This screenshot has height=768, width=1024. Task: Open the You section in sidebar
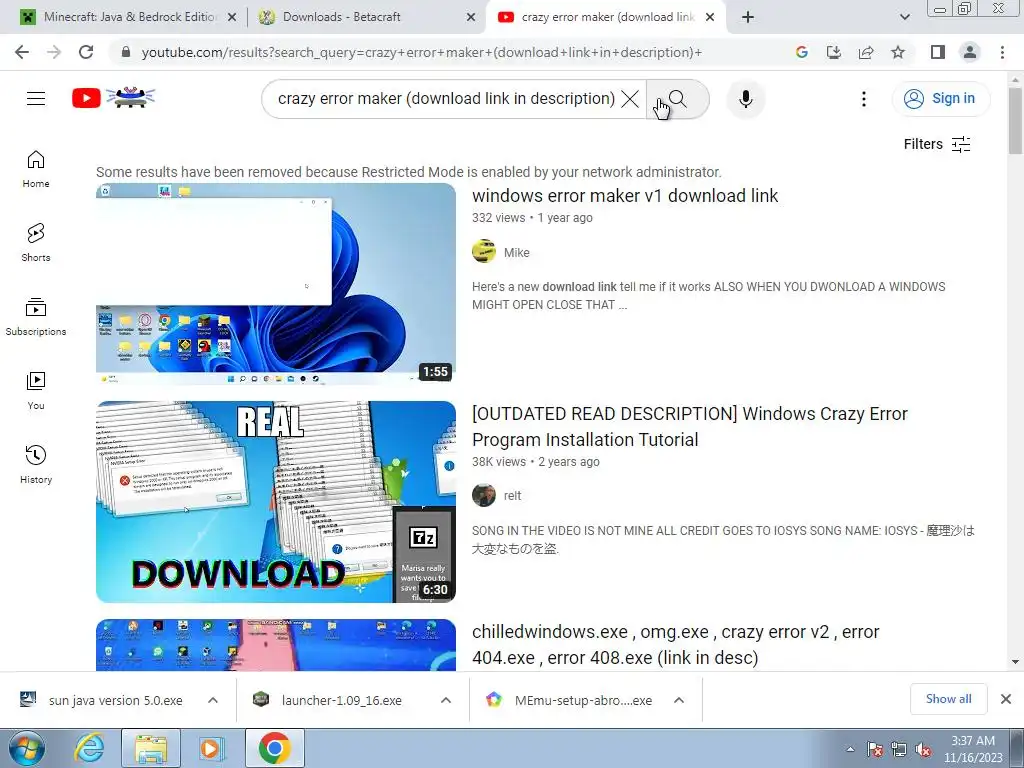(x=36, y=391)
